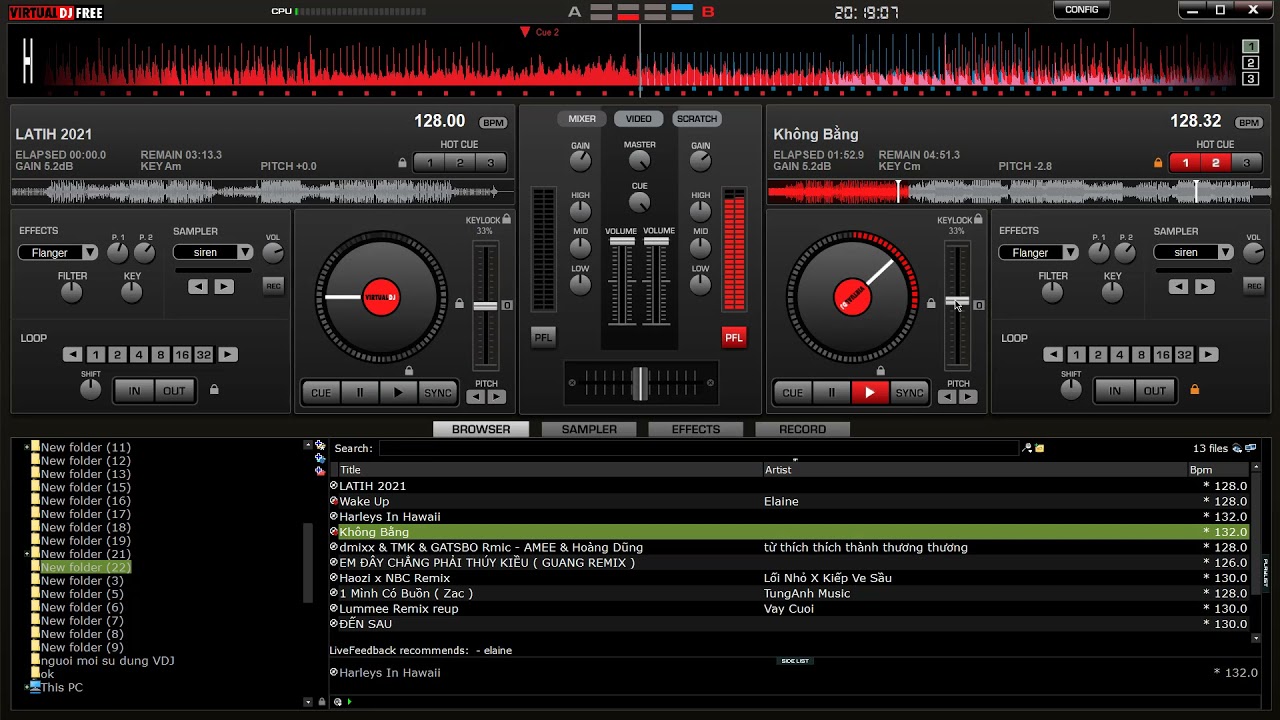Click the left channel volume fader
The image size is (1280, 720).
coord(622,241)
